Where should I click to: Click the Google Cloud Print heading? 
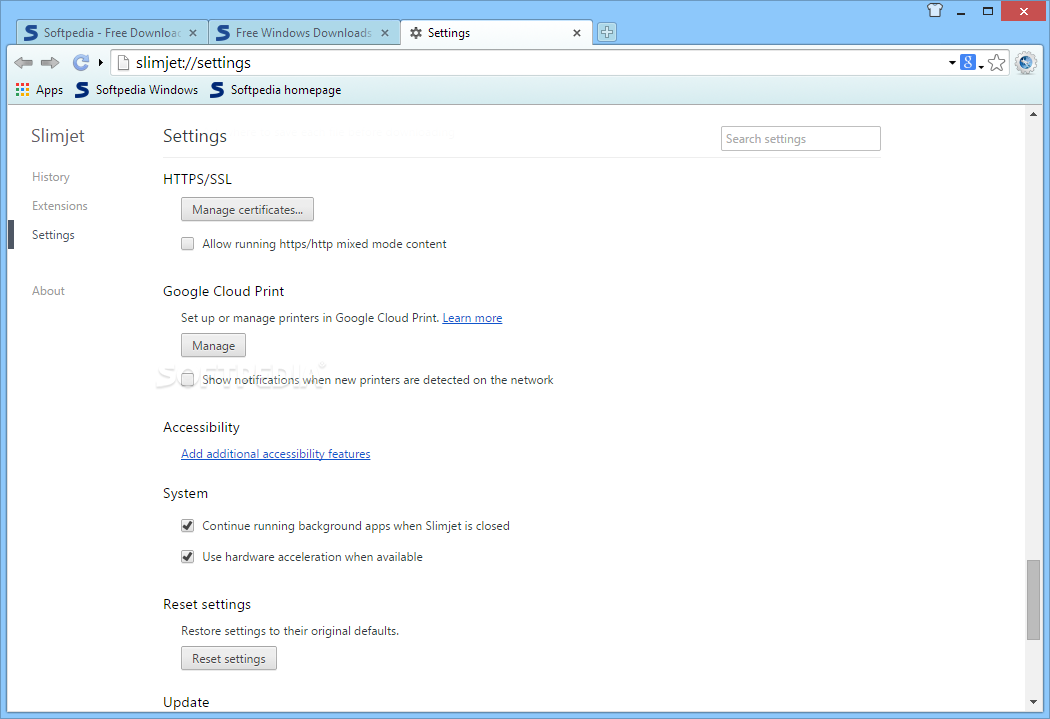coord(224,291)
